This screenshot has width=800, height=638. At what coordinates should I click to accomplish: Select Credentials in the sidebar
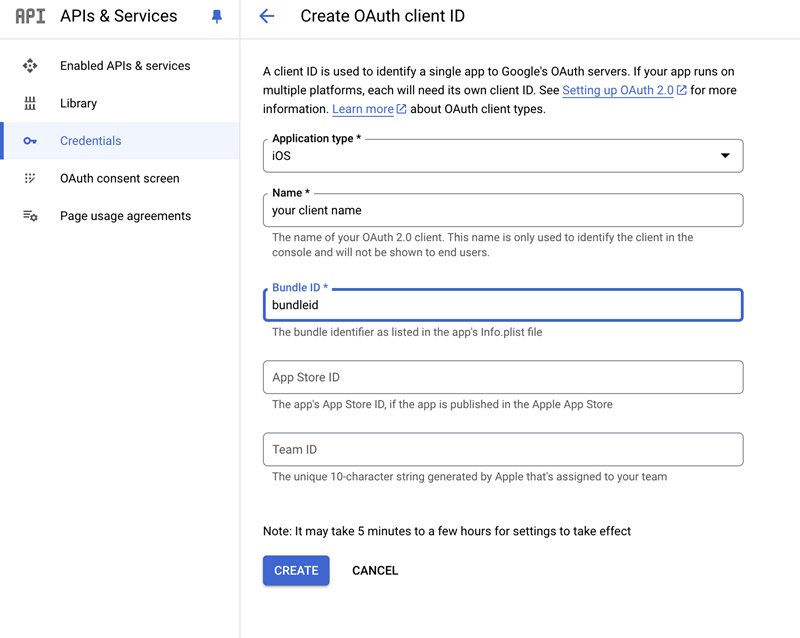click(x=90, y=141)
